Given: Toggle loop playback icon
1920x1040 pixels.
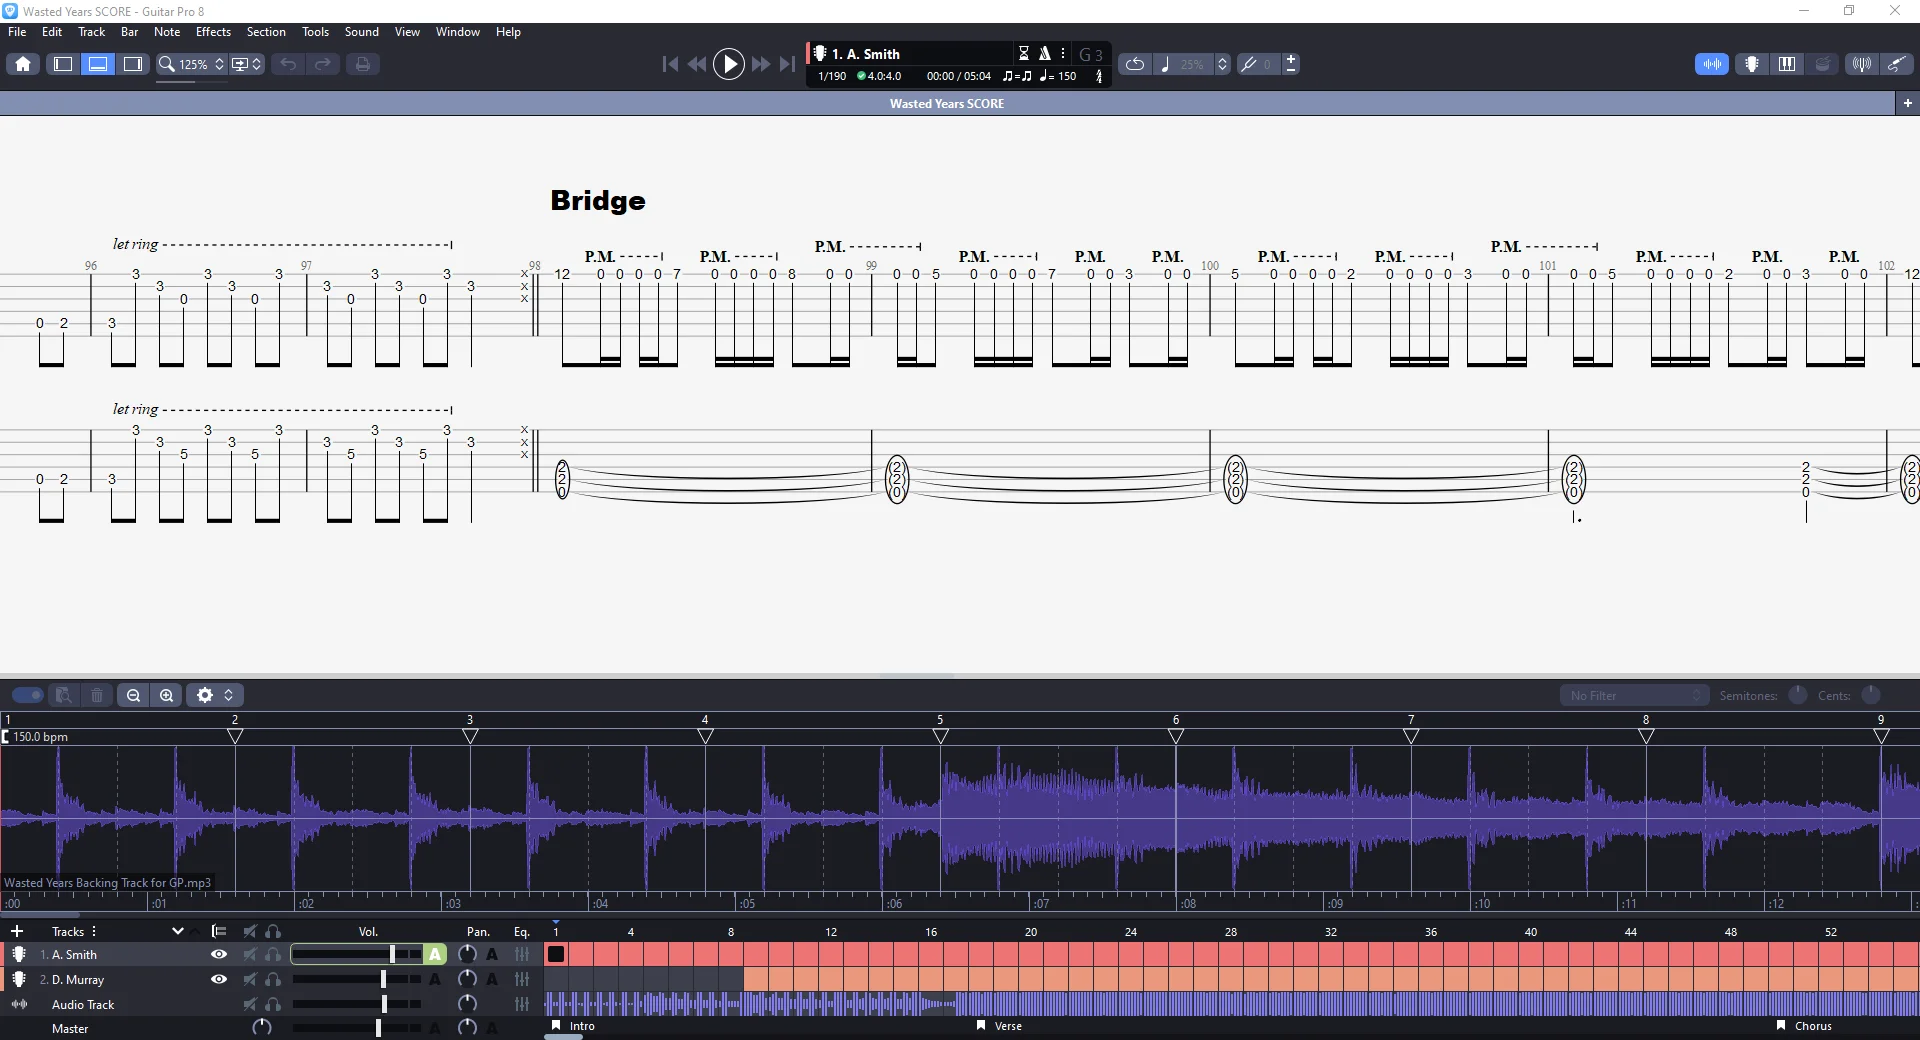Looking at the screenshot, I should [x=1134, y=64].
